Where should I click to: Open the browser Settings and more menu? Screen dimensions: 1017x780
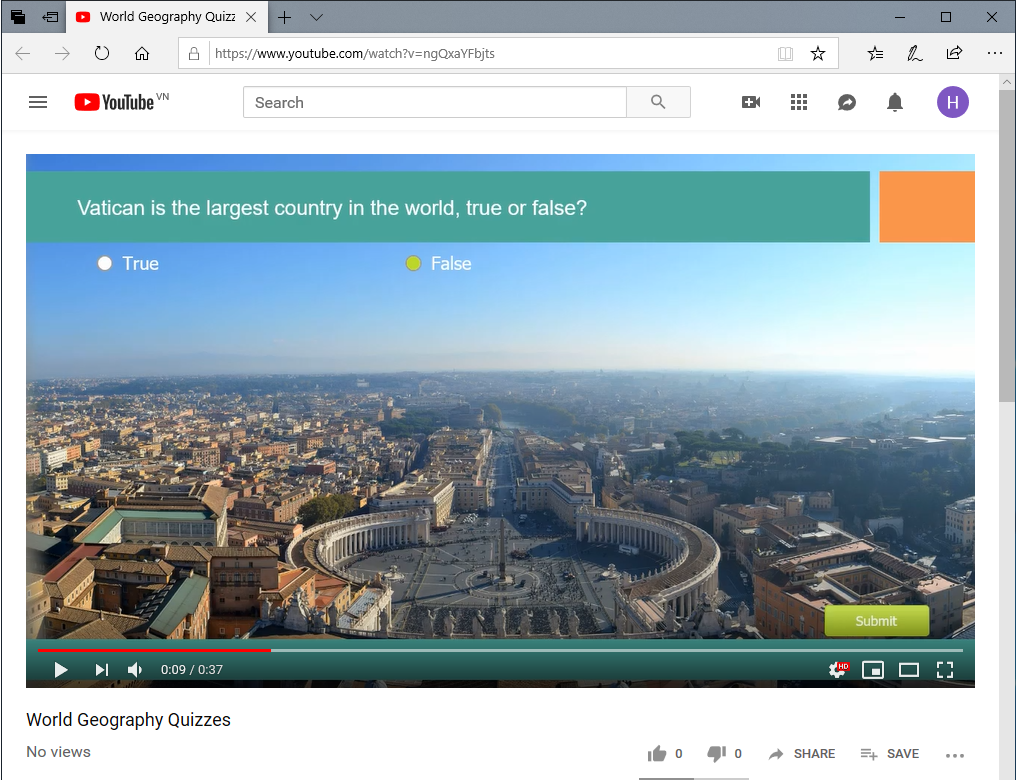point(994,54)
